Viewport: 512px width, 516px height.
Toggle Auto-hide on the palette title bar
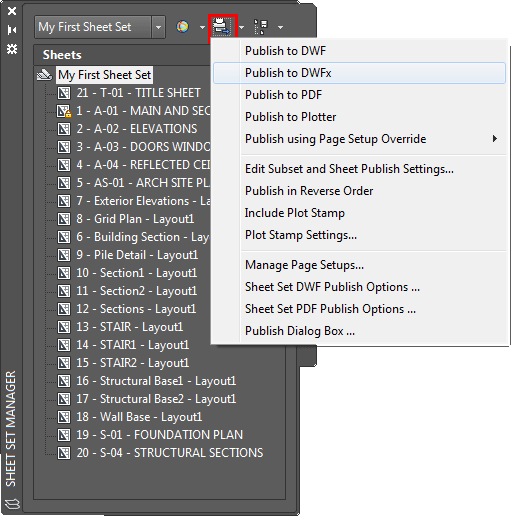pyautogui.click(x=12, y=30)
